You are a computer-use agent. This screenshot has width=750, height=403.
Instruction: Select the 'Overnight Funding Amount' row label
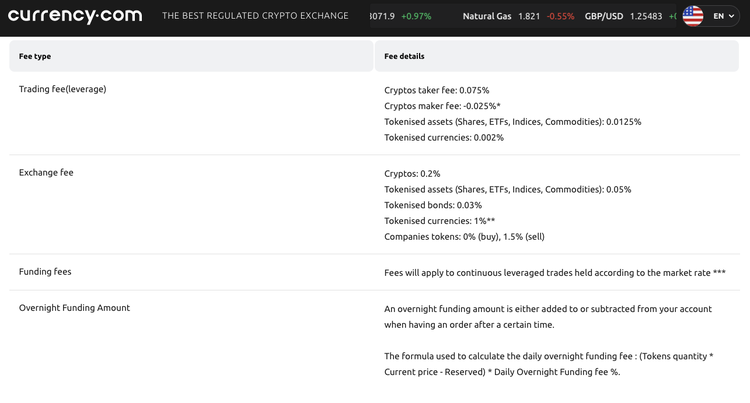coord(74,307)
